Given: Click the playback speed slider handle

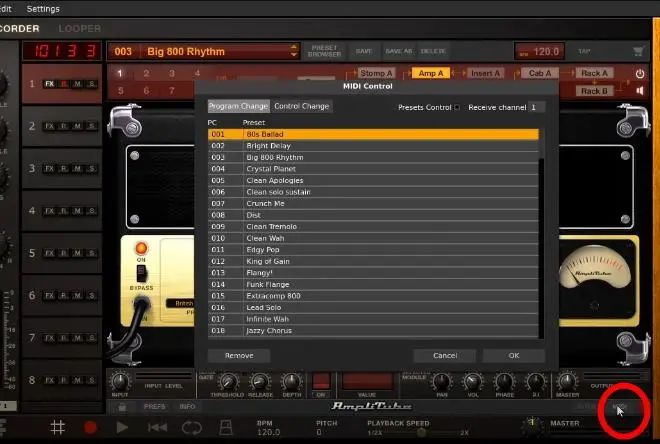Looking at the screenshot, I should (421, 433).
